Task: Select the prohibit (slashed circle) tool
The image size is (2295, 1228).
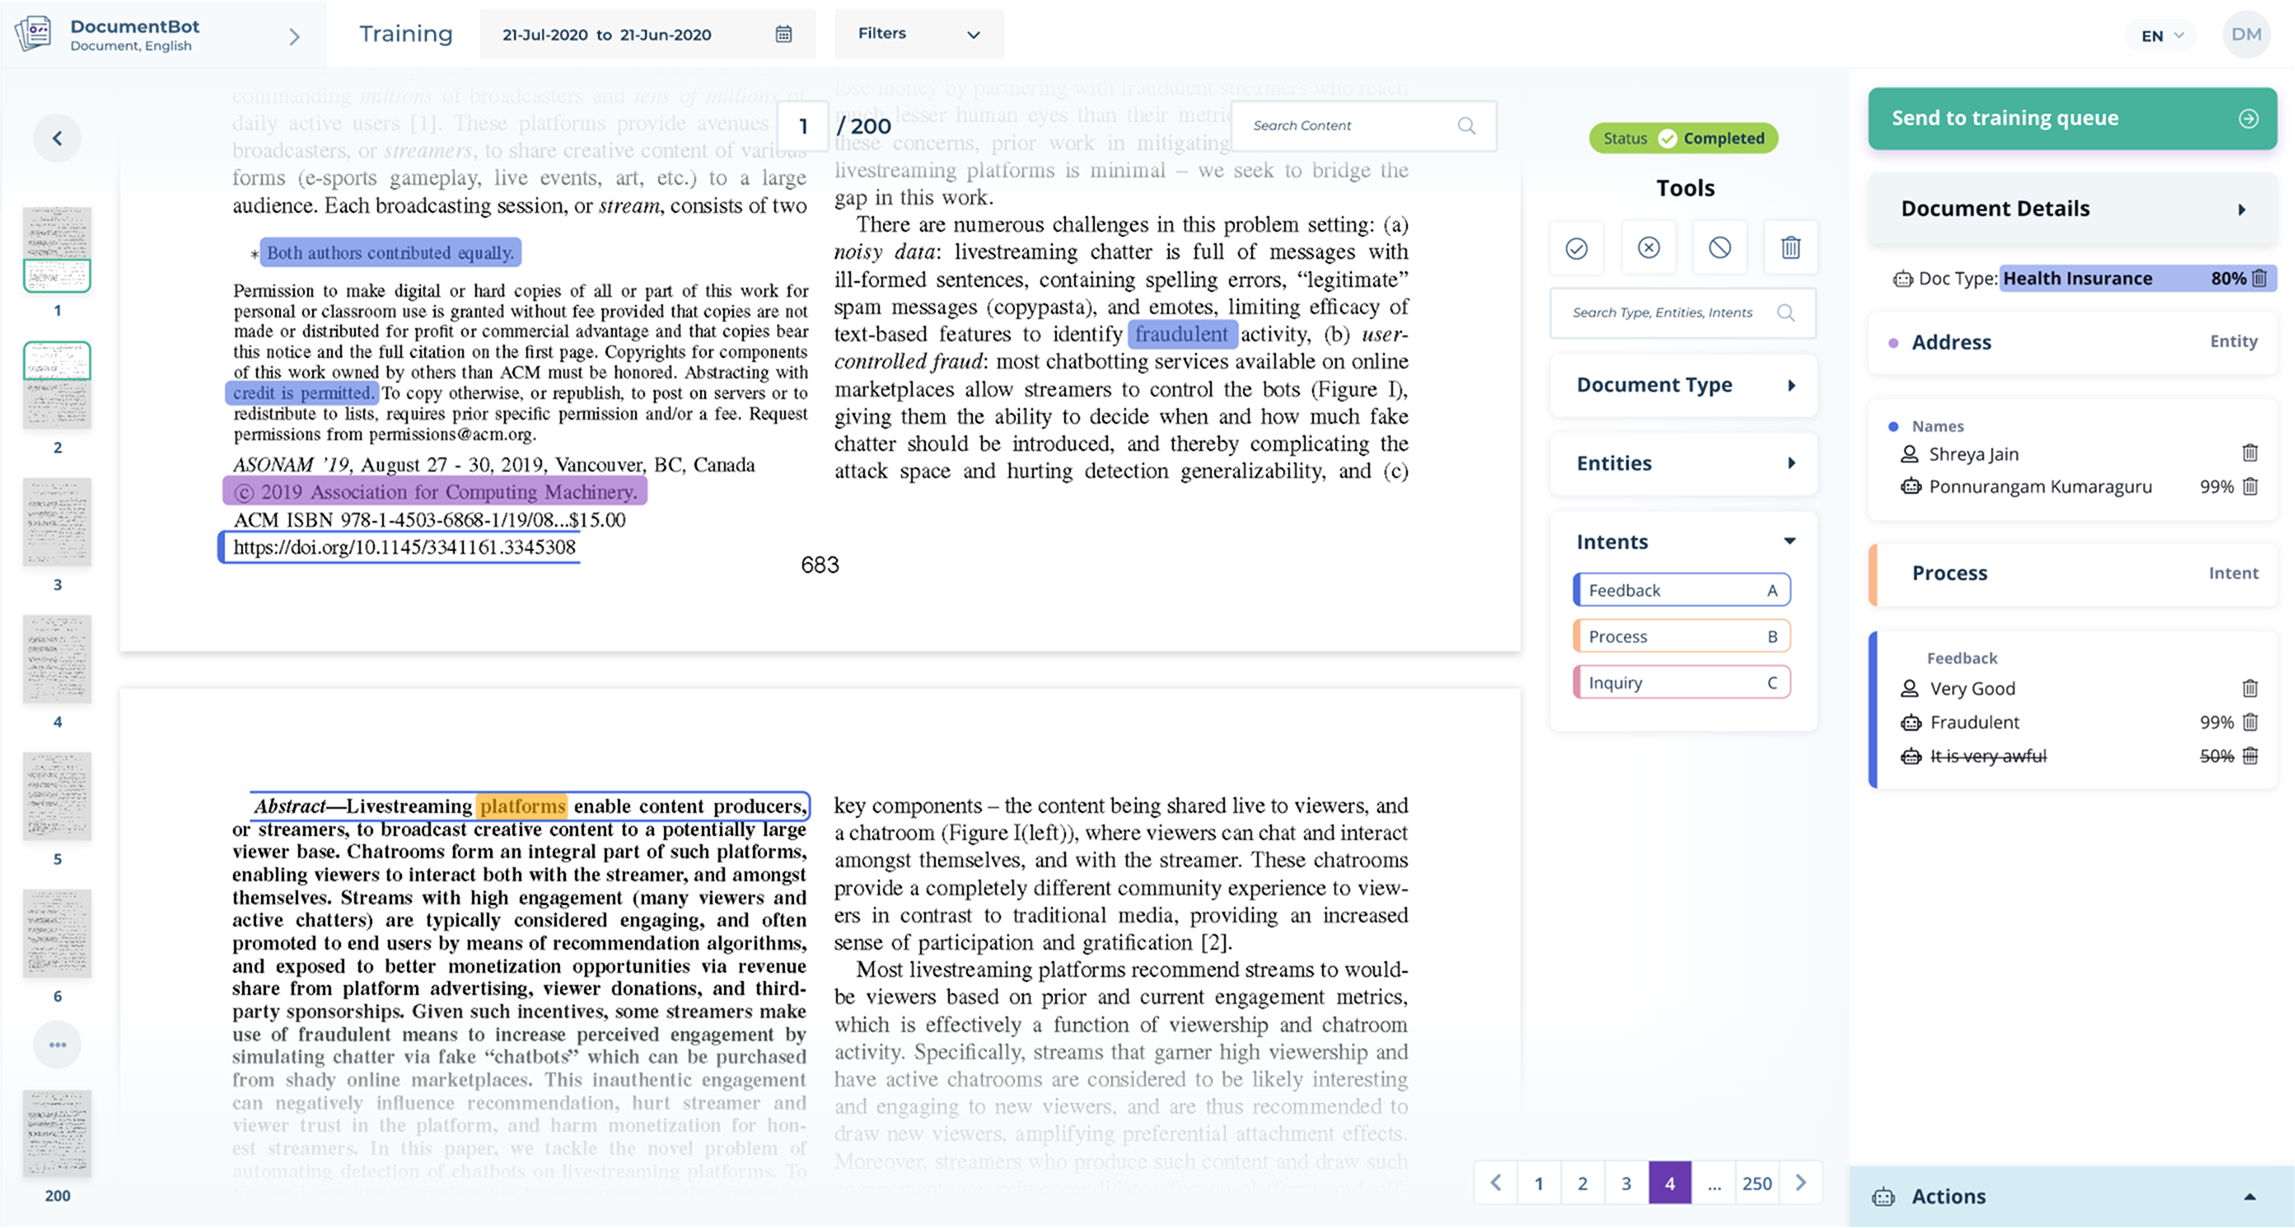Action: [x=1719, y=248]
